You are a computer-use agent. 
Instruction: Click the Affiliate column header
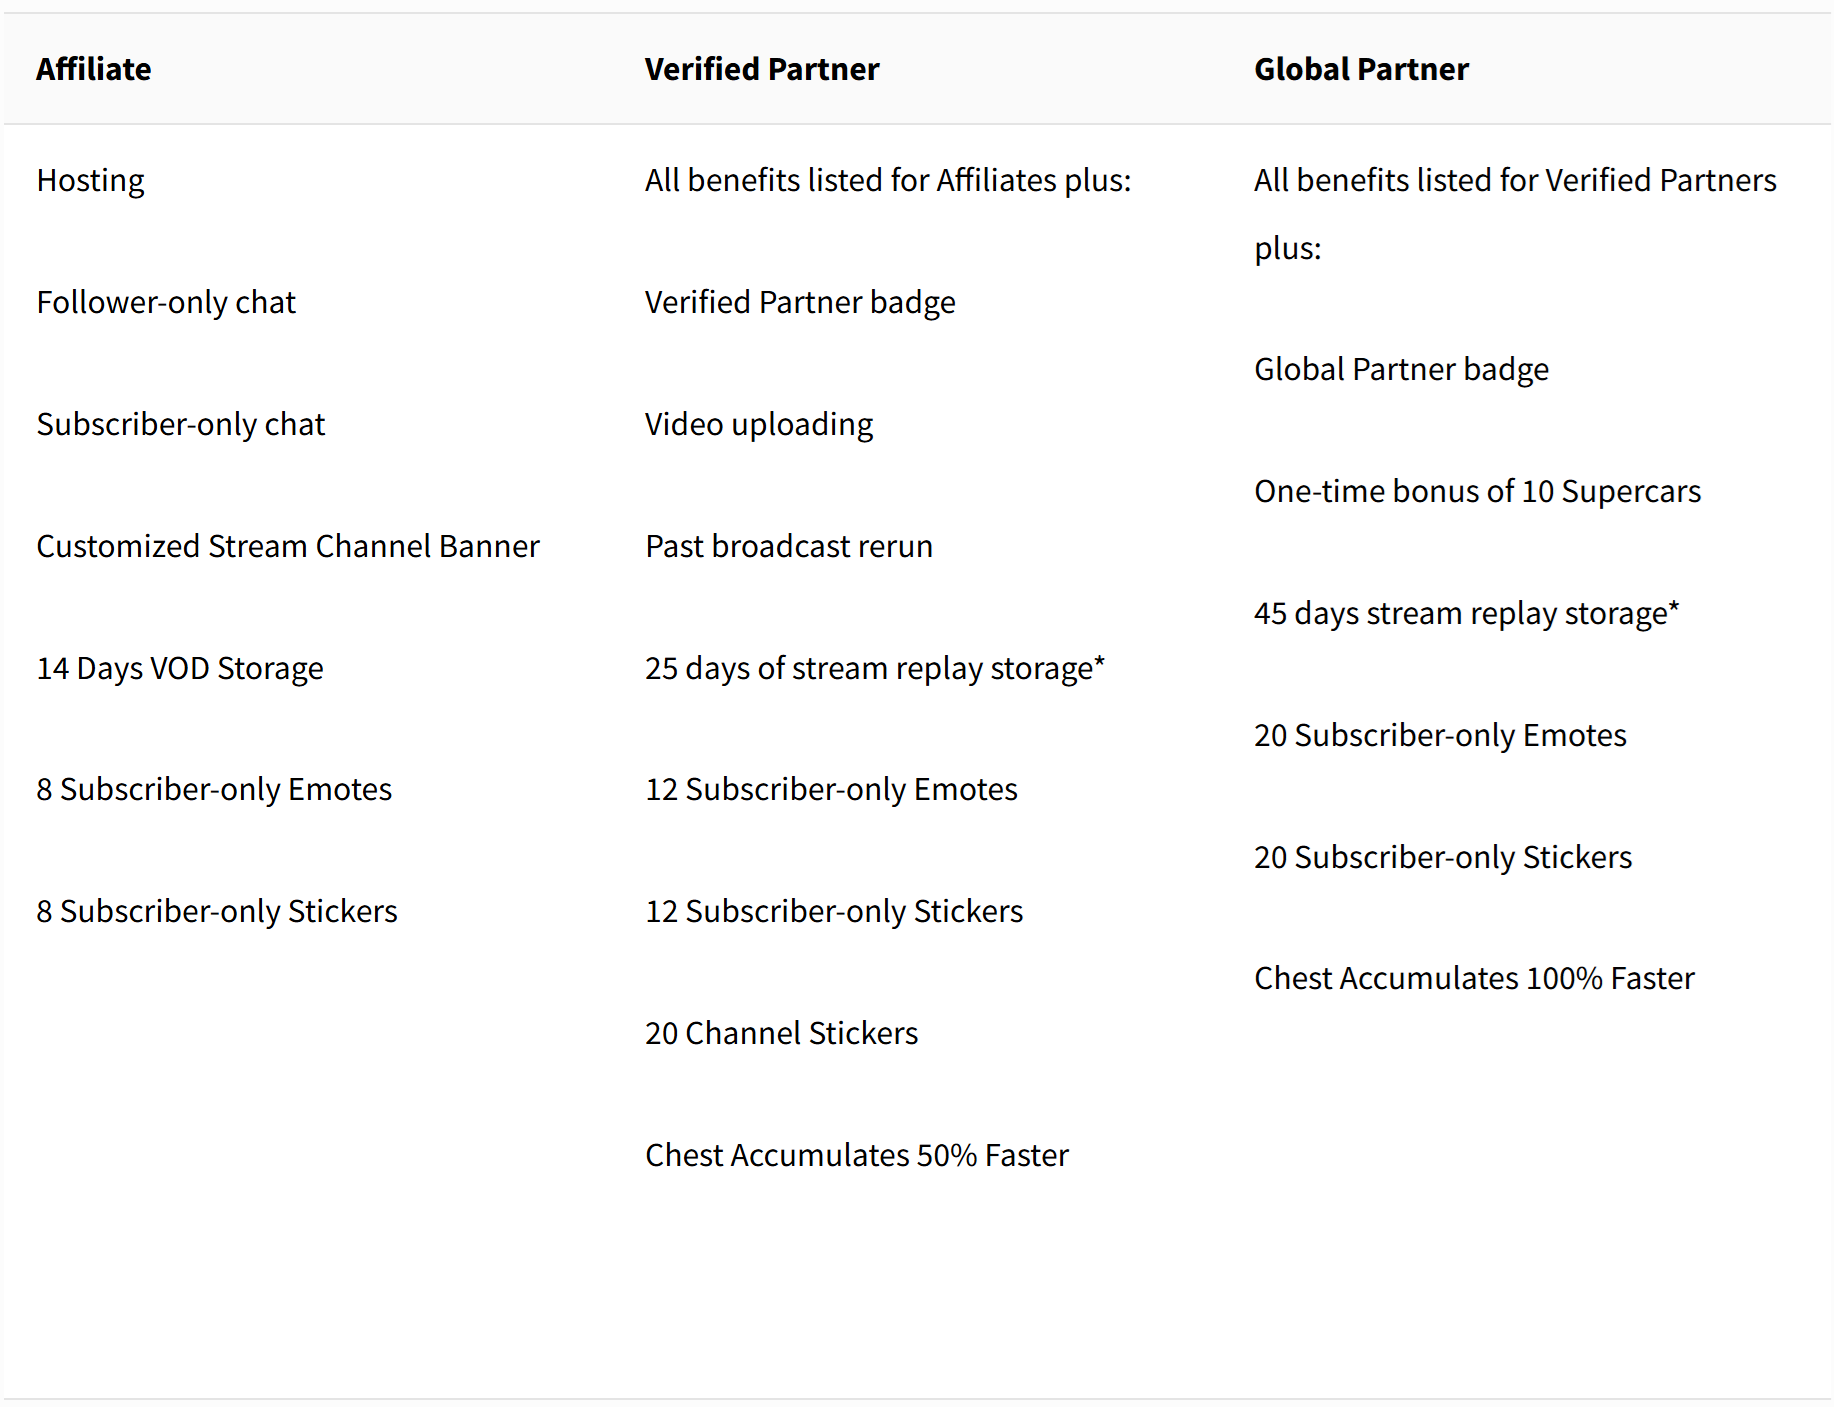point(94,69)
